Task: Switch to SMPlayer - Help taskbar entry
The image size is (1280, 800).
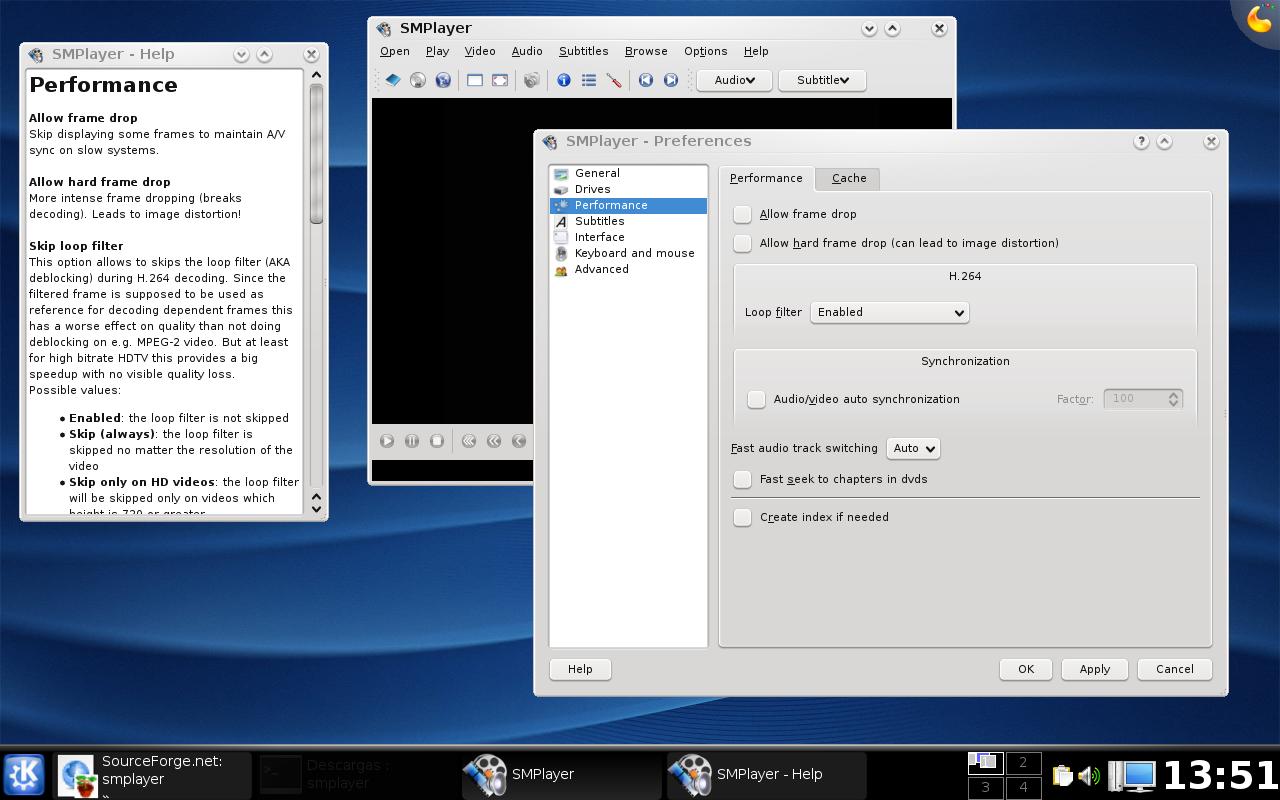Action: (x=766, y=775)
